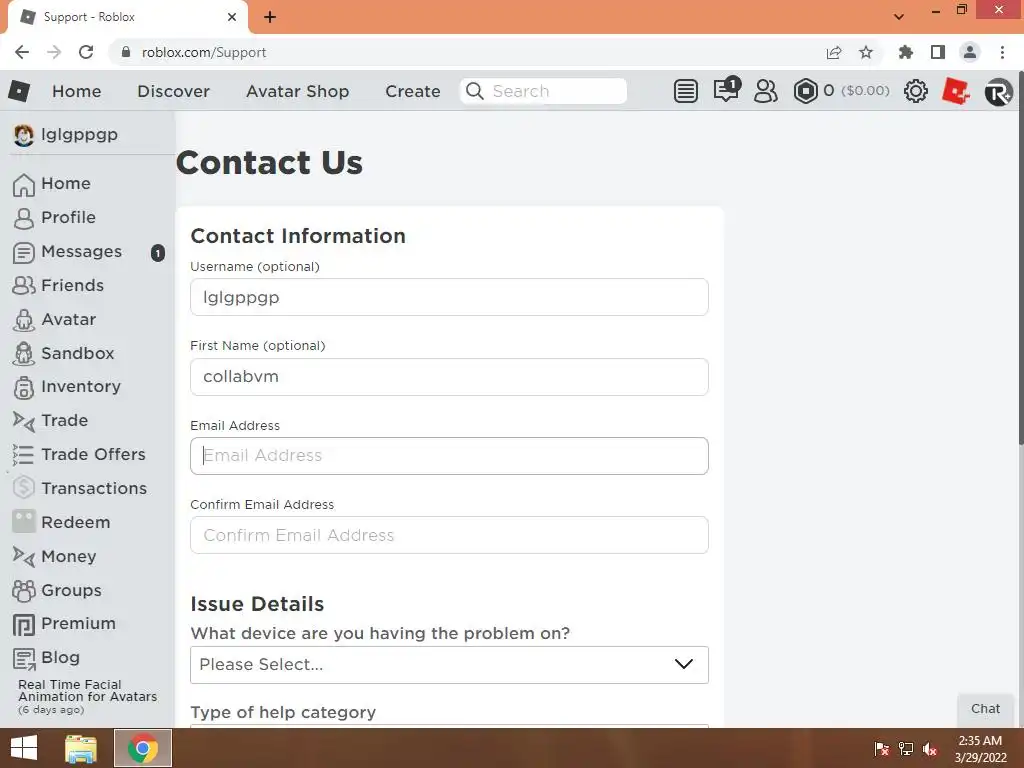The image size is (1024, 768).
Task: Click the Groups icon in sidebar
Action: (24, 590)
